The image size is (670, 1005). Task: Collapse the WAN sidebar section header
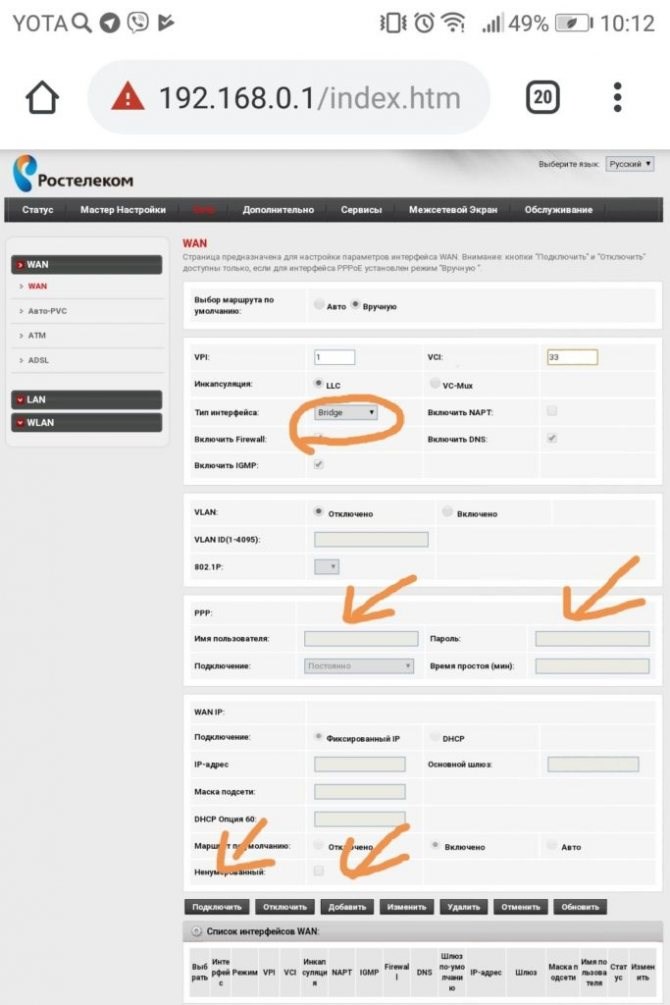coord(87,264)
